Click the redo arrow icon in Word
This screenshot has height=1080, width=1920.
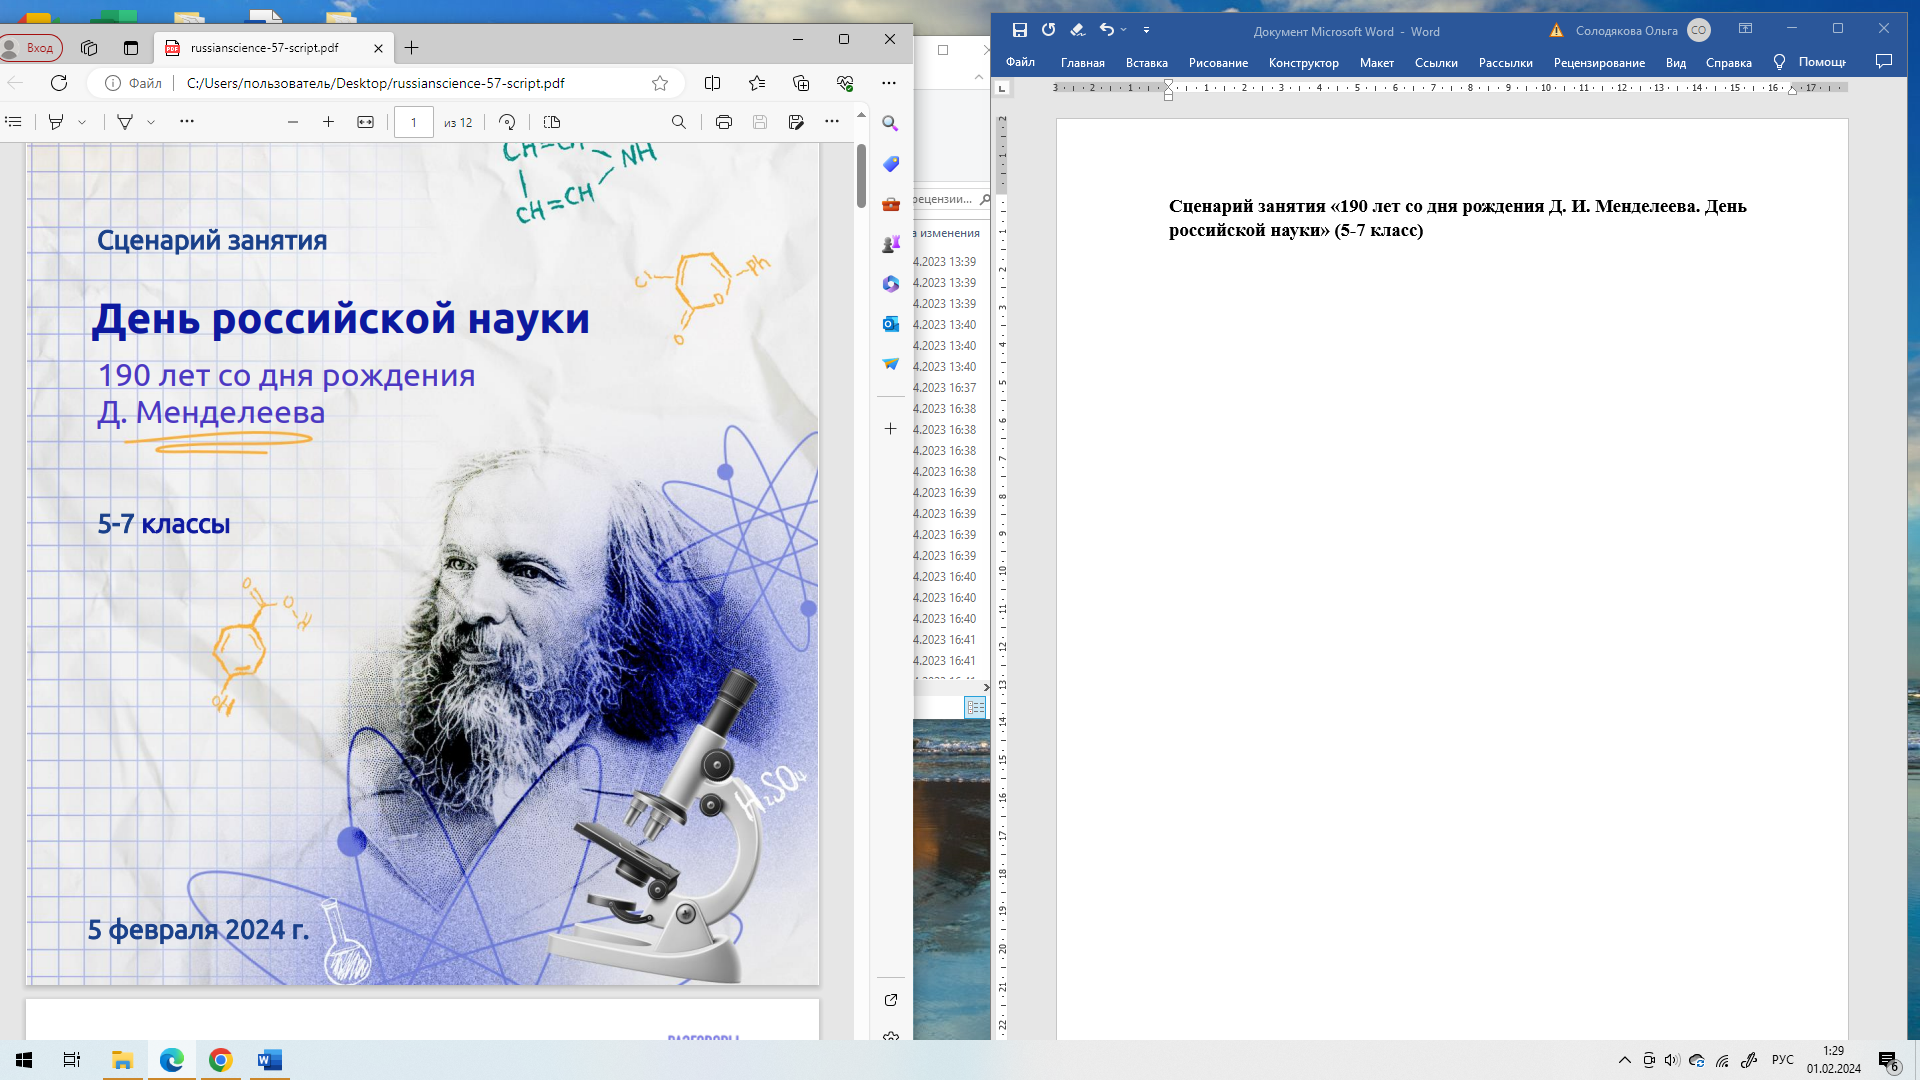[1048, 29]
